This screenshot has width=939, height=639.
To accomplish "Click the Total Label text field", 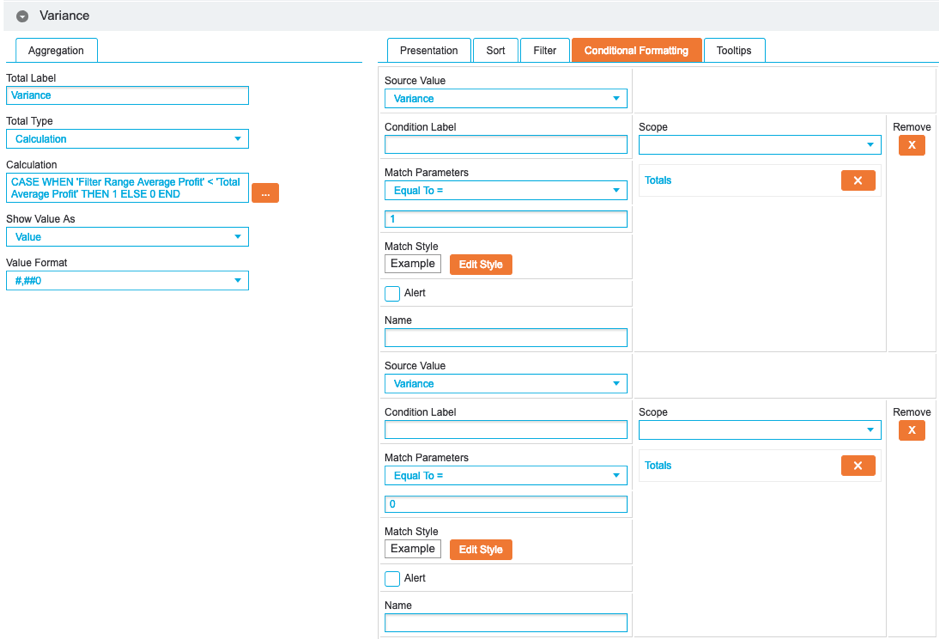I will [127, 96].
